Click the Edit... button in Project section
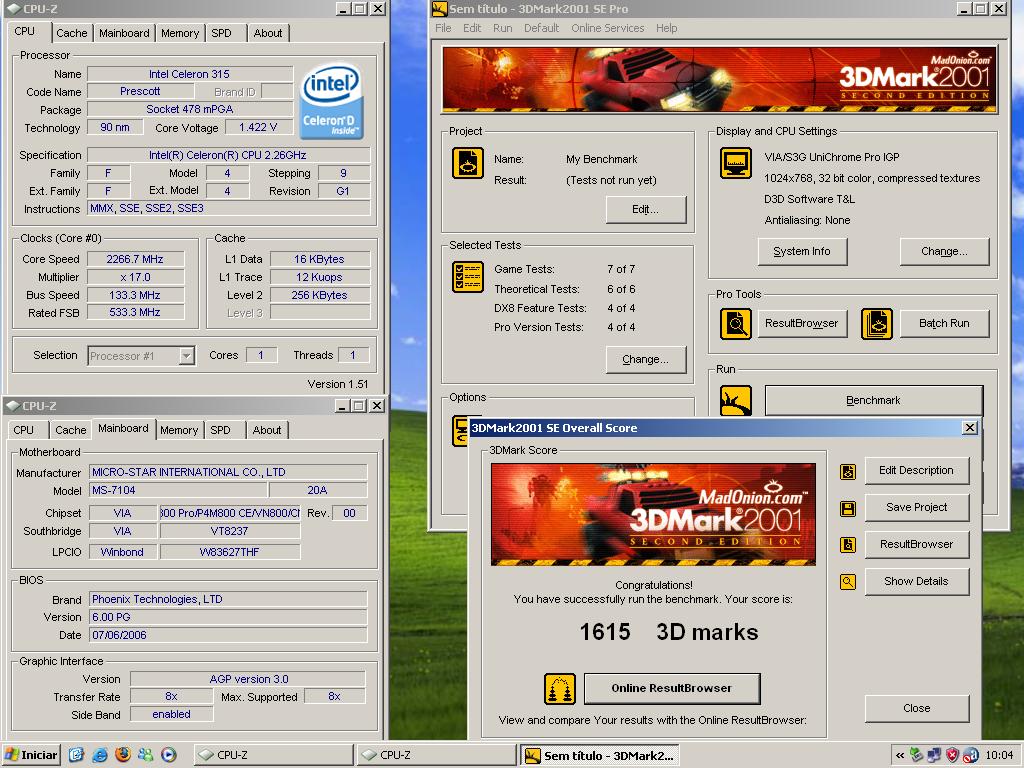 point(645,210)
